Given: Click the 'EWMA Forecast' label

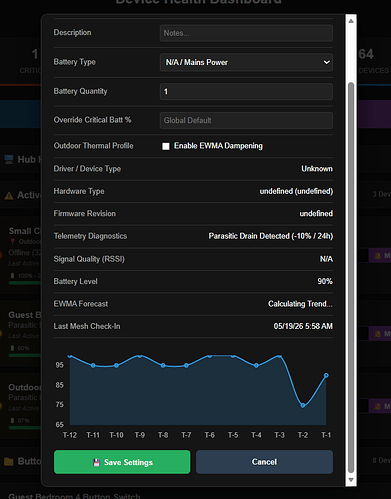Looking at the screenshot, I should pyautogui.click(x=81, y=304).
